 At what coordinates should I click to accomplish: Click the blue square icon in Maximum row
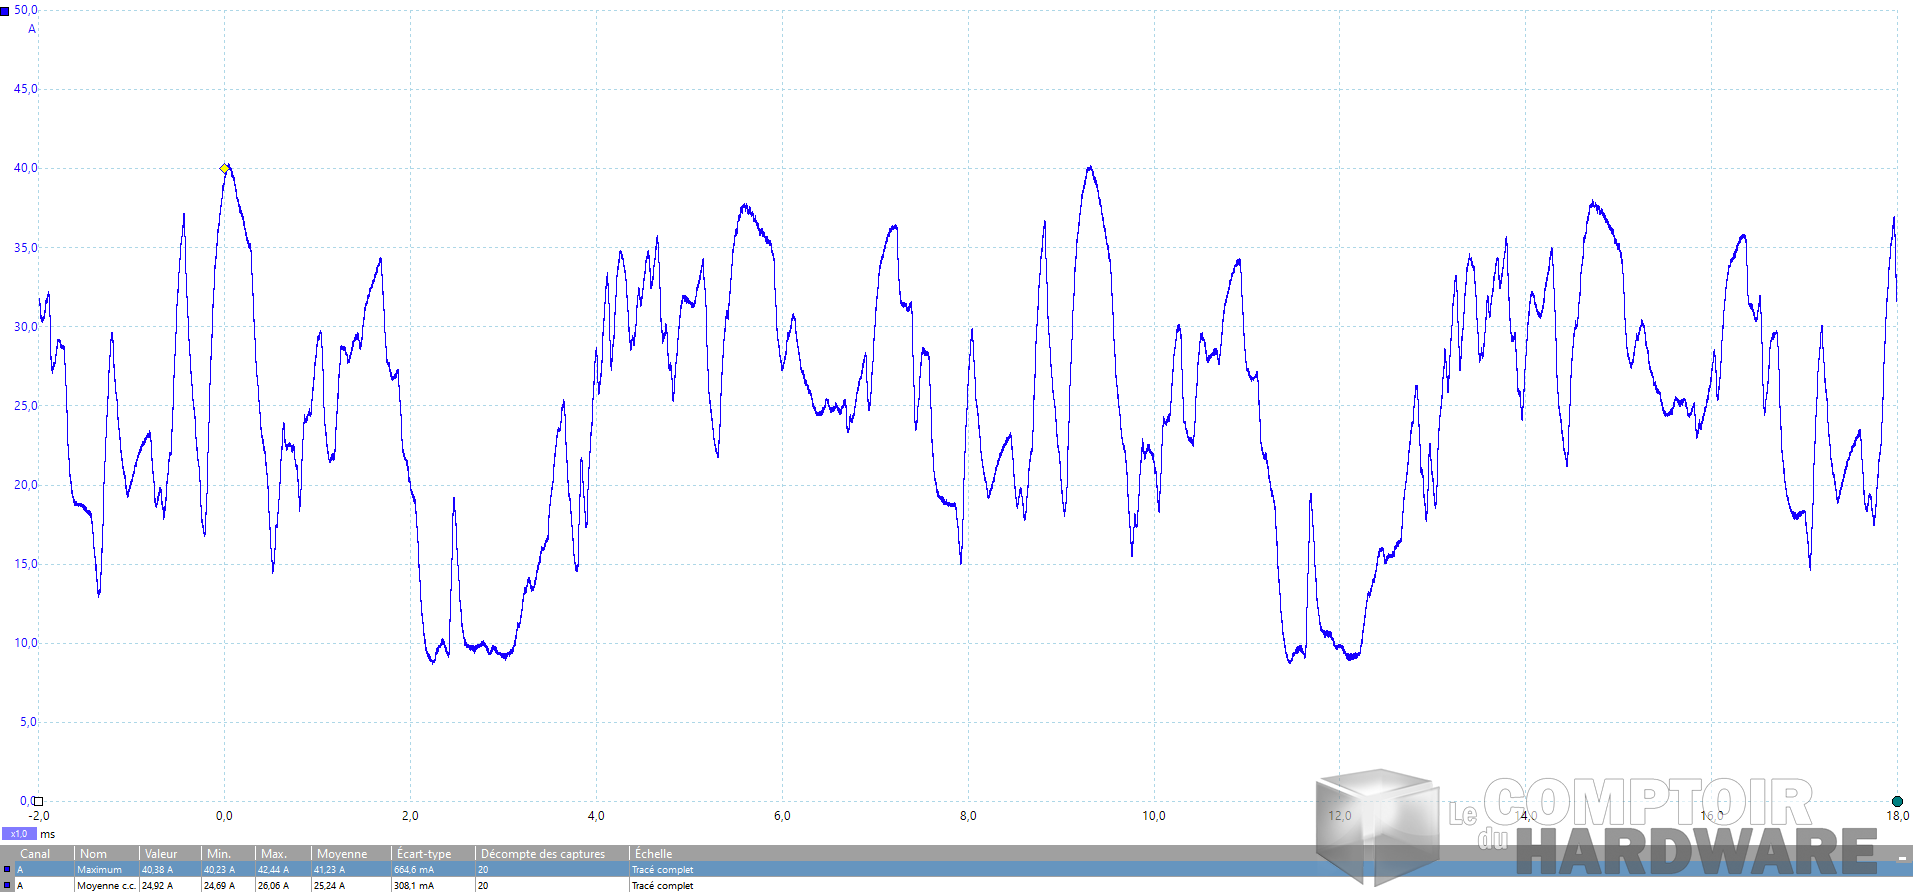(x=7, y=870)
